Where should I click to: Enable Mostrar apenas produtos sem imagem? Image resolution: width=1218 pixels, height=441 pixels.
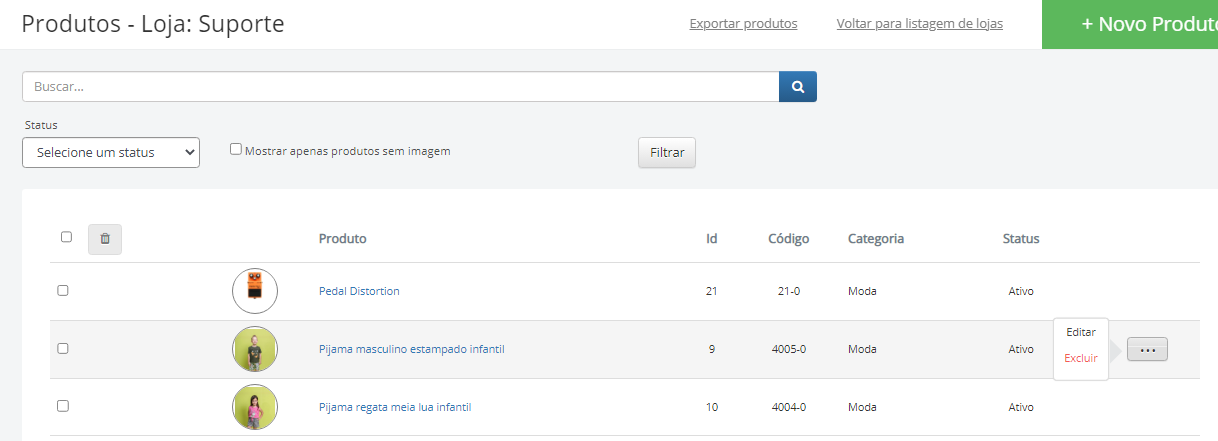tap(236, 149)
